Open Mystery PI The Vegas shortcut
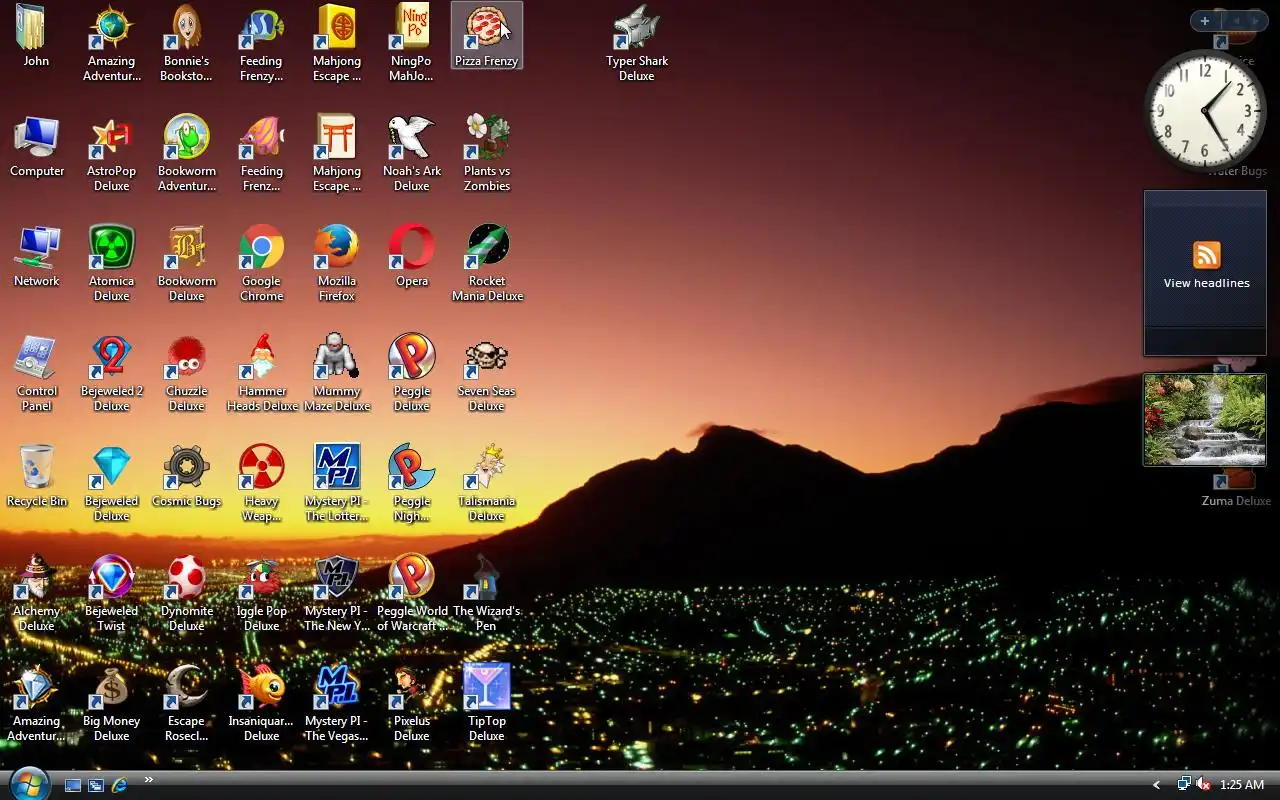This screenshot has height=800, width=1280. pos(337,703)
